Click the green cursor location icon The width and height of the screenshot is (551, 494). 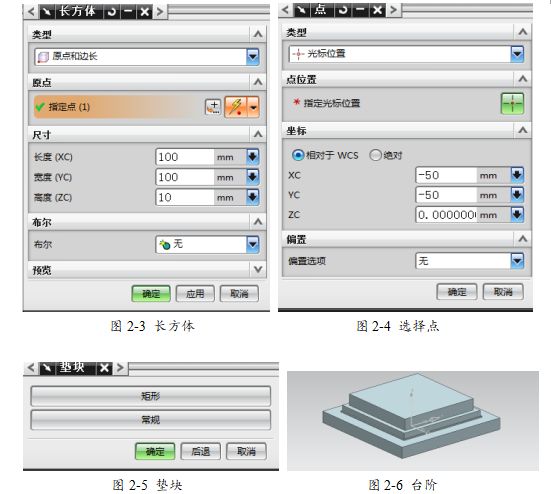point(512,103)
